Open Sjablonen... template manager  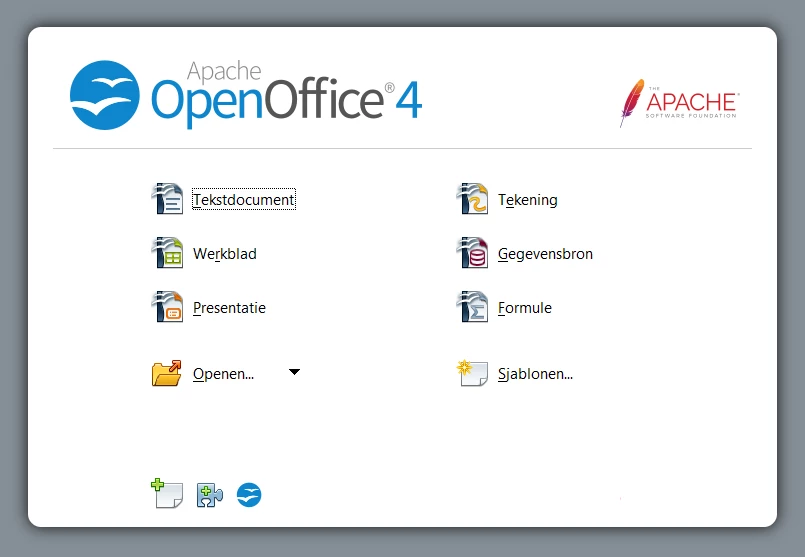[535, 374]
